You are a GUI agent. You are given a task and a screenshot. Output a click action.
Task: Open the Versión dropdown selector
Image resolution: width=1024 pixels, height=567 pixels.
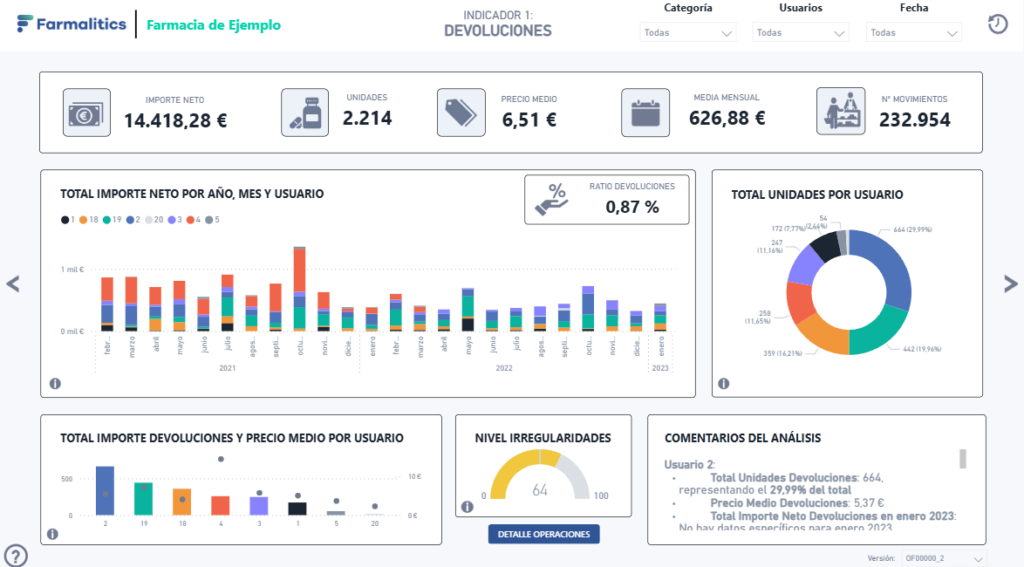(943, 558)
